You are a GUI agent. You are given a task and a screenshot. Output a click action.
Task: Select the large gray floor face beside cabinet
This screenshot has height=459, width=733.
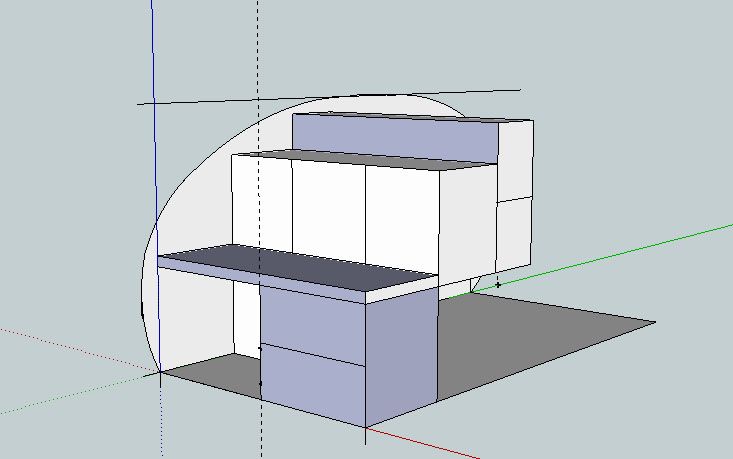coord(538,345)
